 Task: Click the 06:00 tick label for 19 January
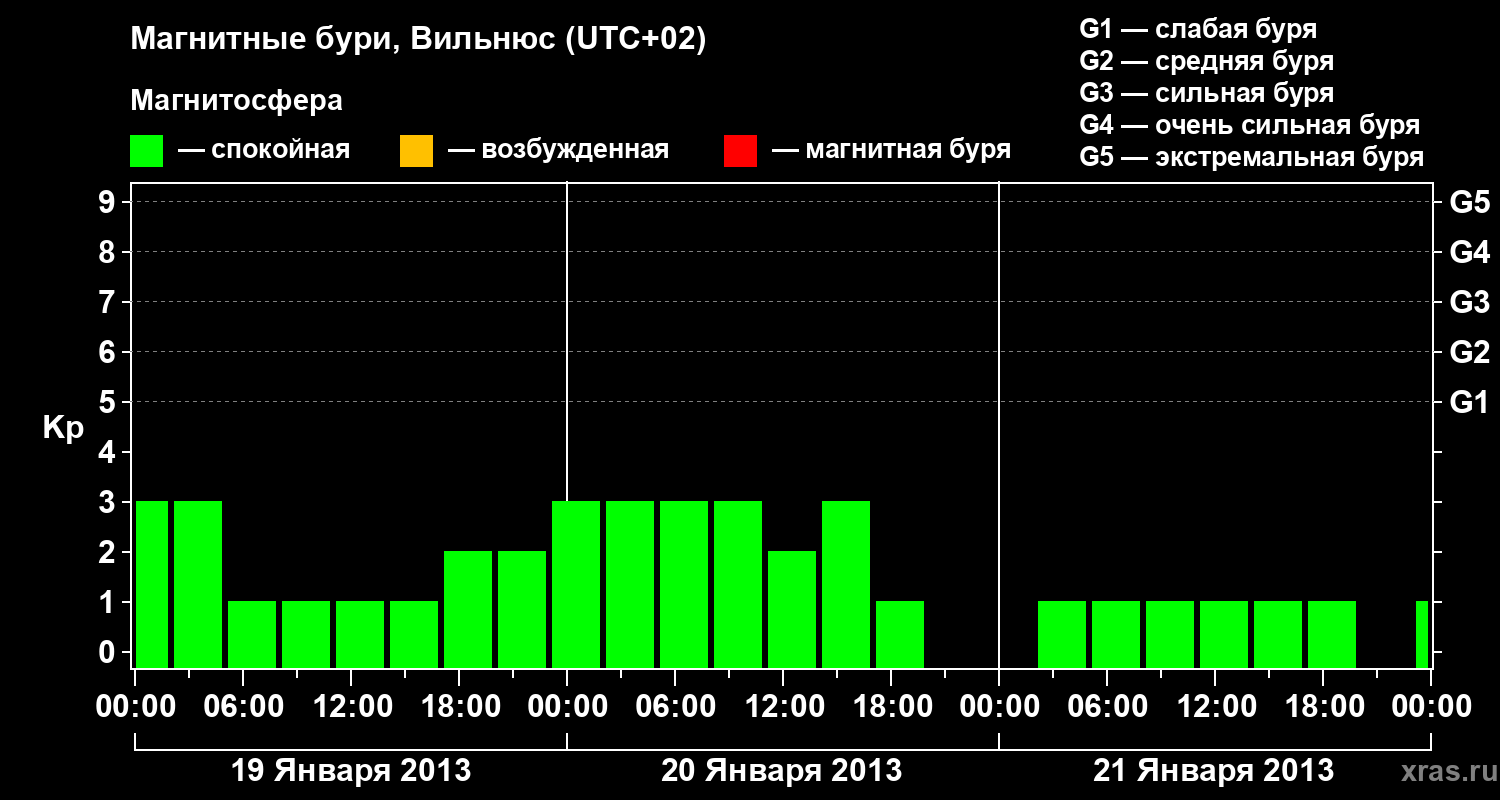244,706
